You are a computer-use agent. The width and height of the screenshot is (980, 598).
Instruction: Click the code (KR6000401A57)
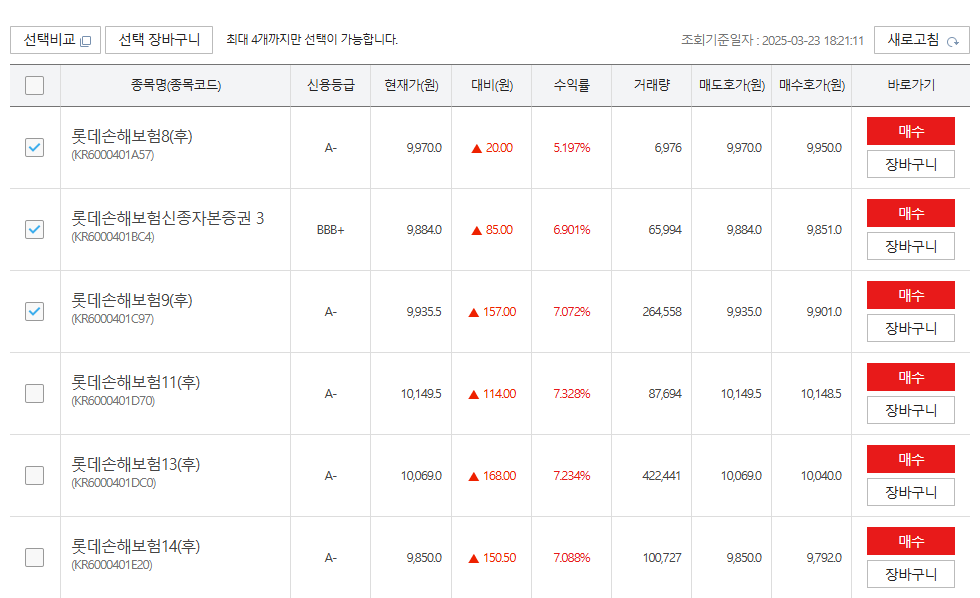tap(112, 155)
